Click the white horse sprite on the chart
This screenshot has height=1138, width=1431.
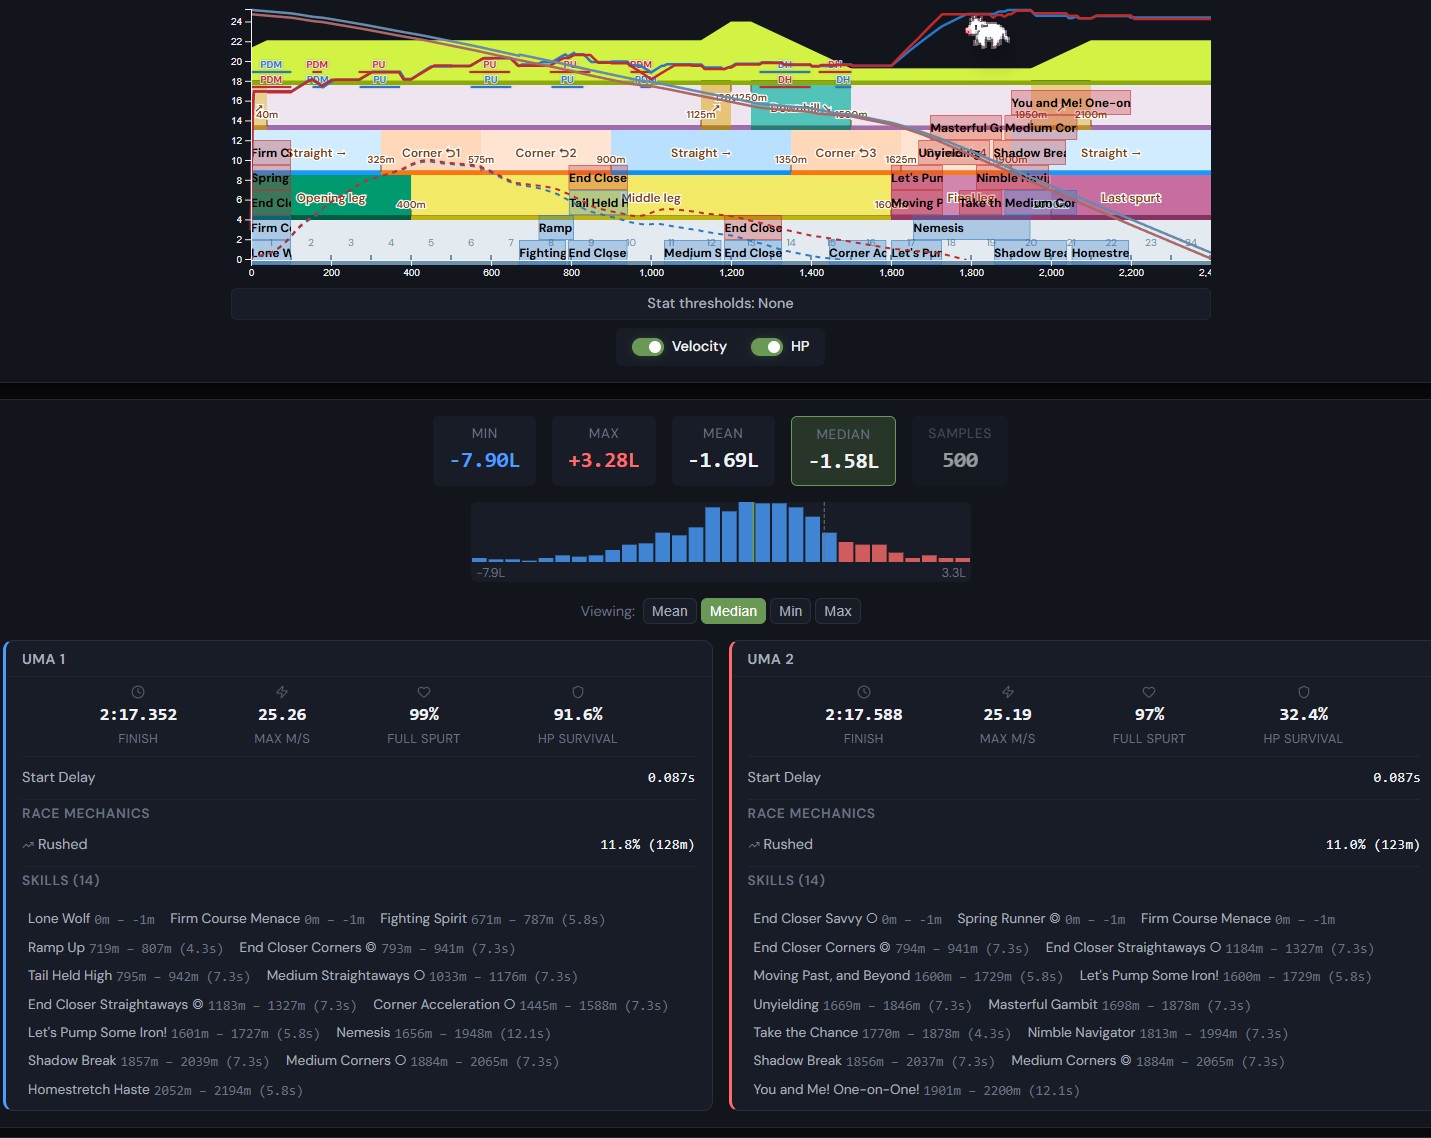(987, 31)
